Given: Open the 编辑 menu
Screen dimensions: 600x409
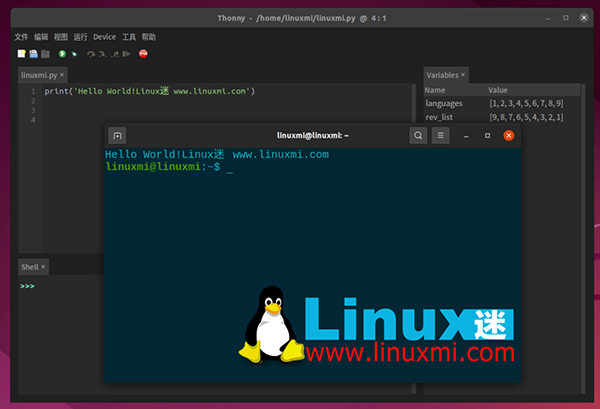Looking at the screenshot, I should [41, 37].
